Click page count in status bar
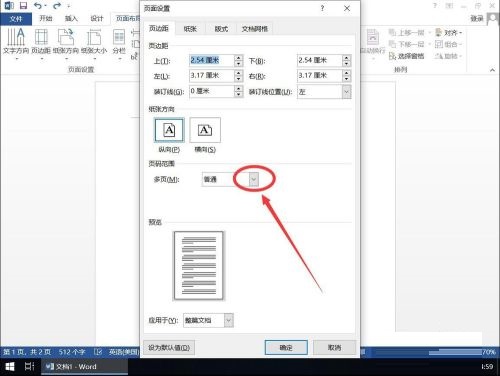Image resolution: width=500 pixels, height=376 pixels. tap(27, 352)
